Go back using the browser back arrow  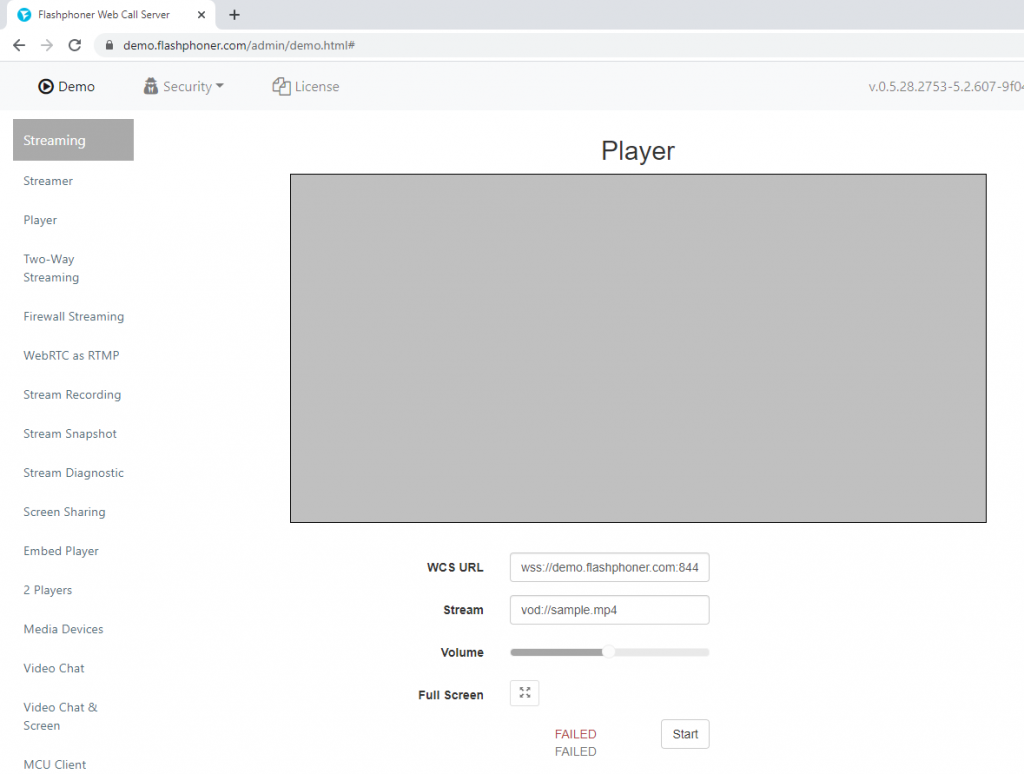pos(19,45)
